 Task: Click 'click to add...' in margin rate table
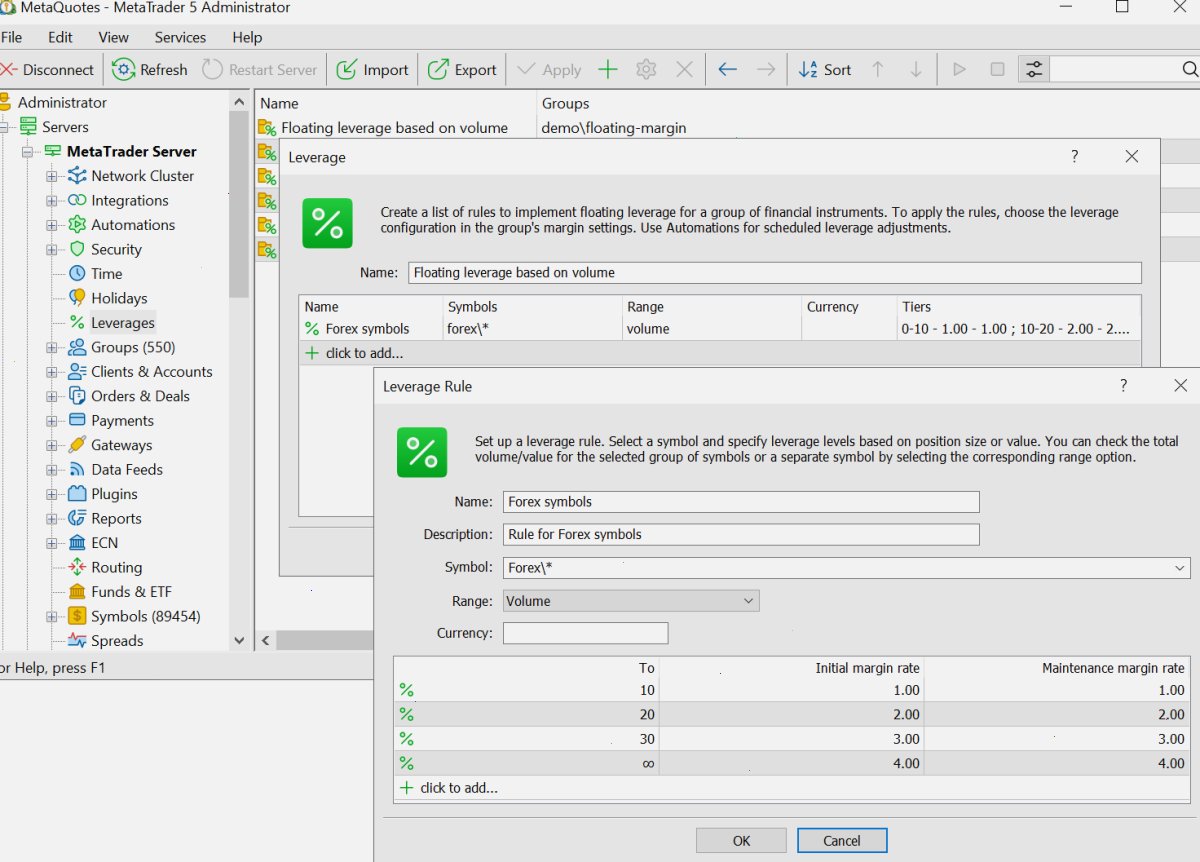[459, 788]
